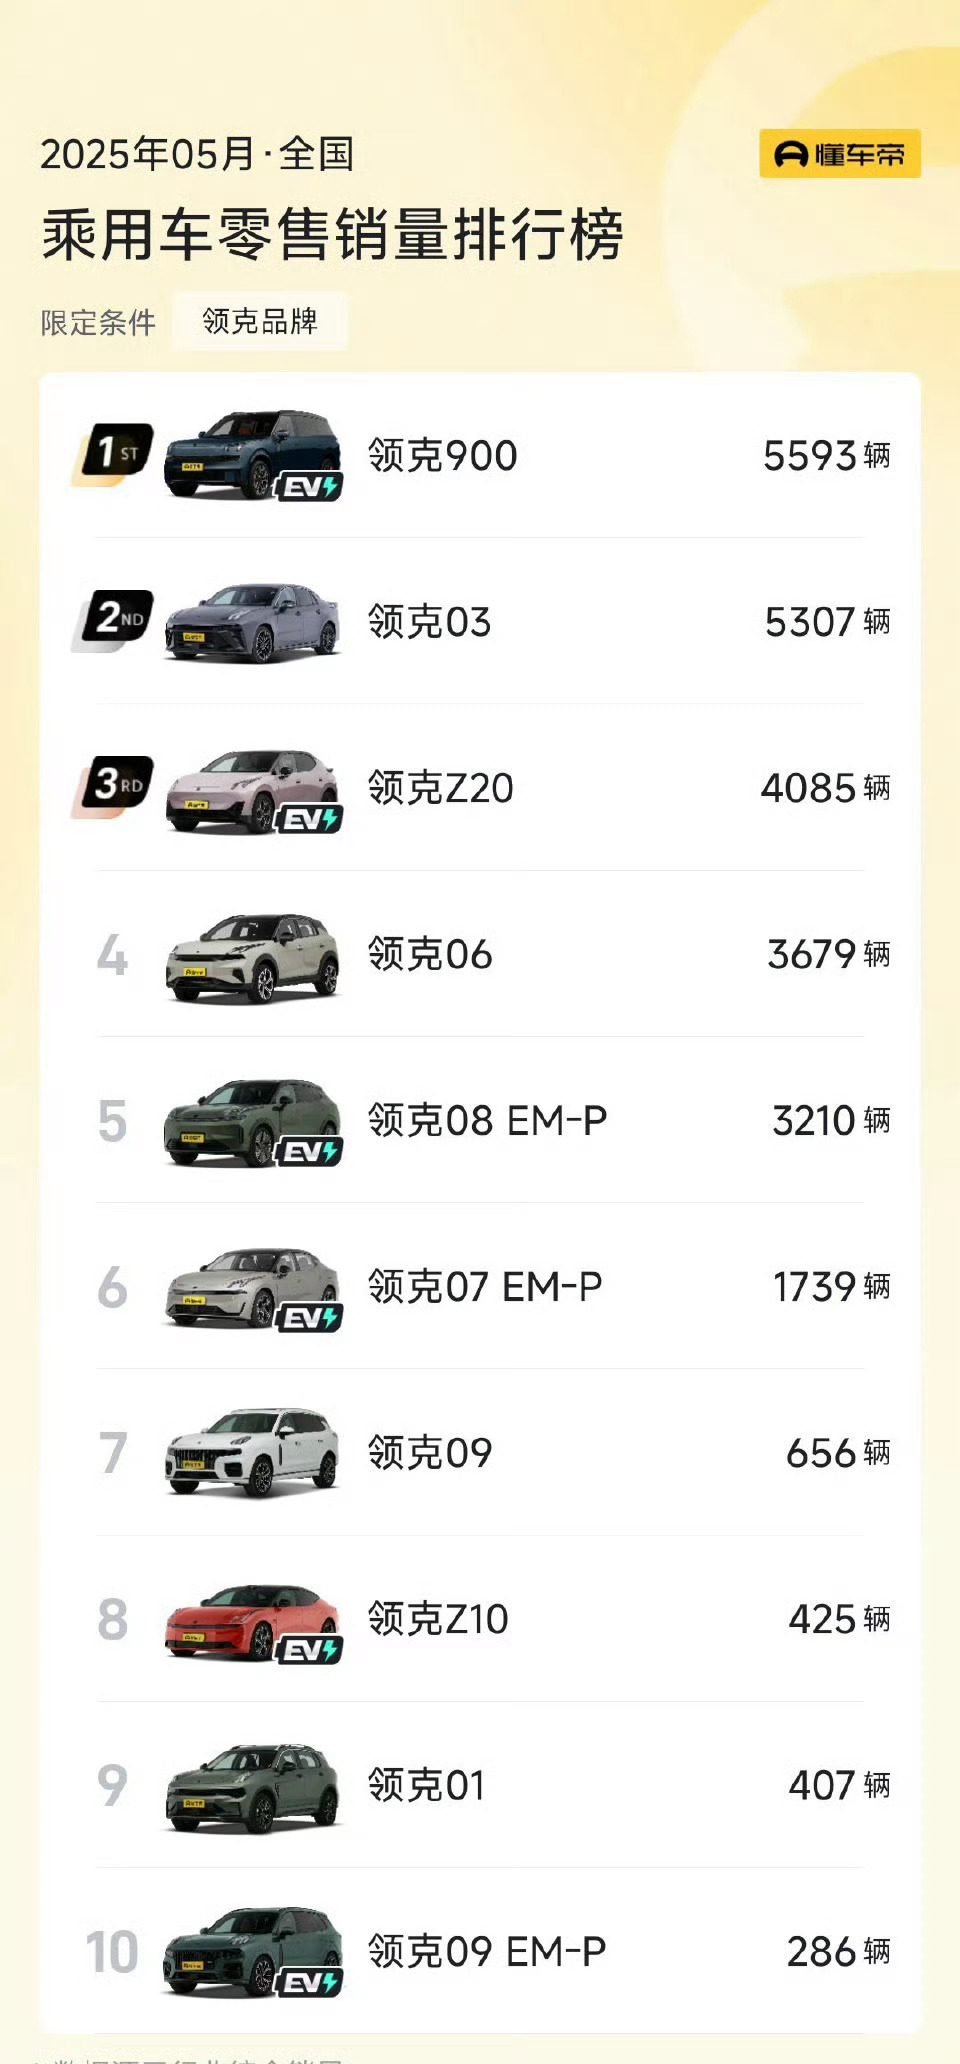Screen dimensions: 960x2064
Task: Click the 3rd place rank badge
Action: (x=113, y=786)
